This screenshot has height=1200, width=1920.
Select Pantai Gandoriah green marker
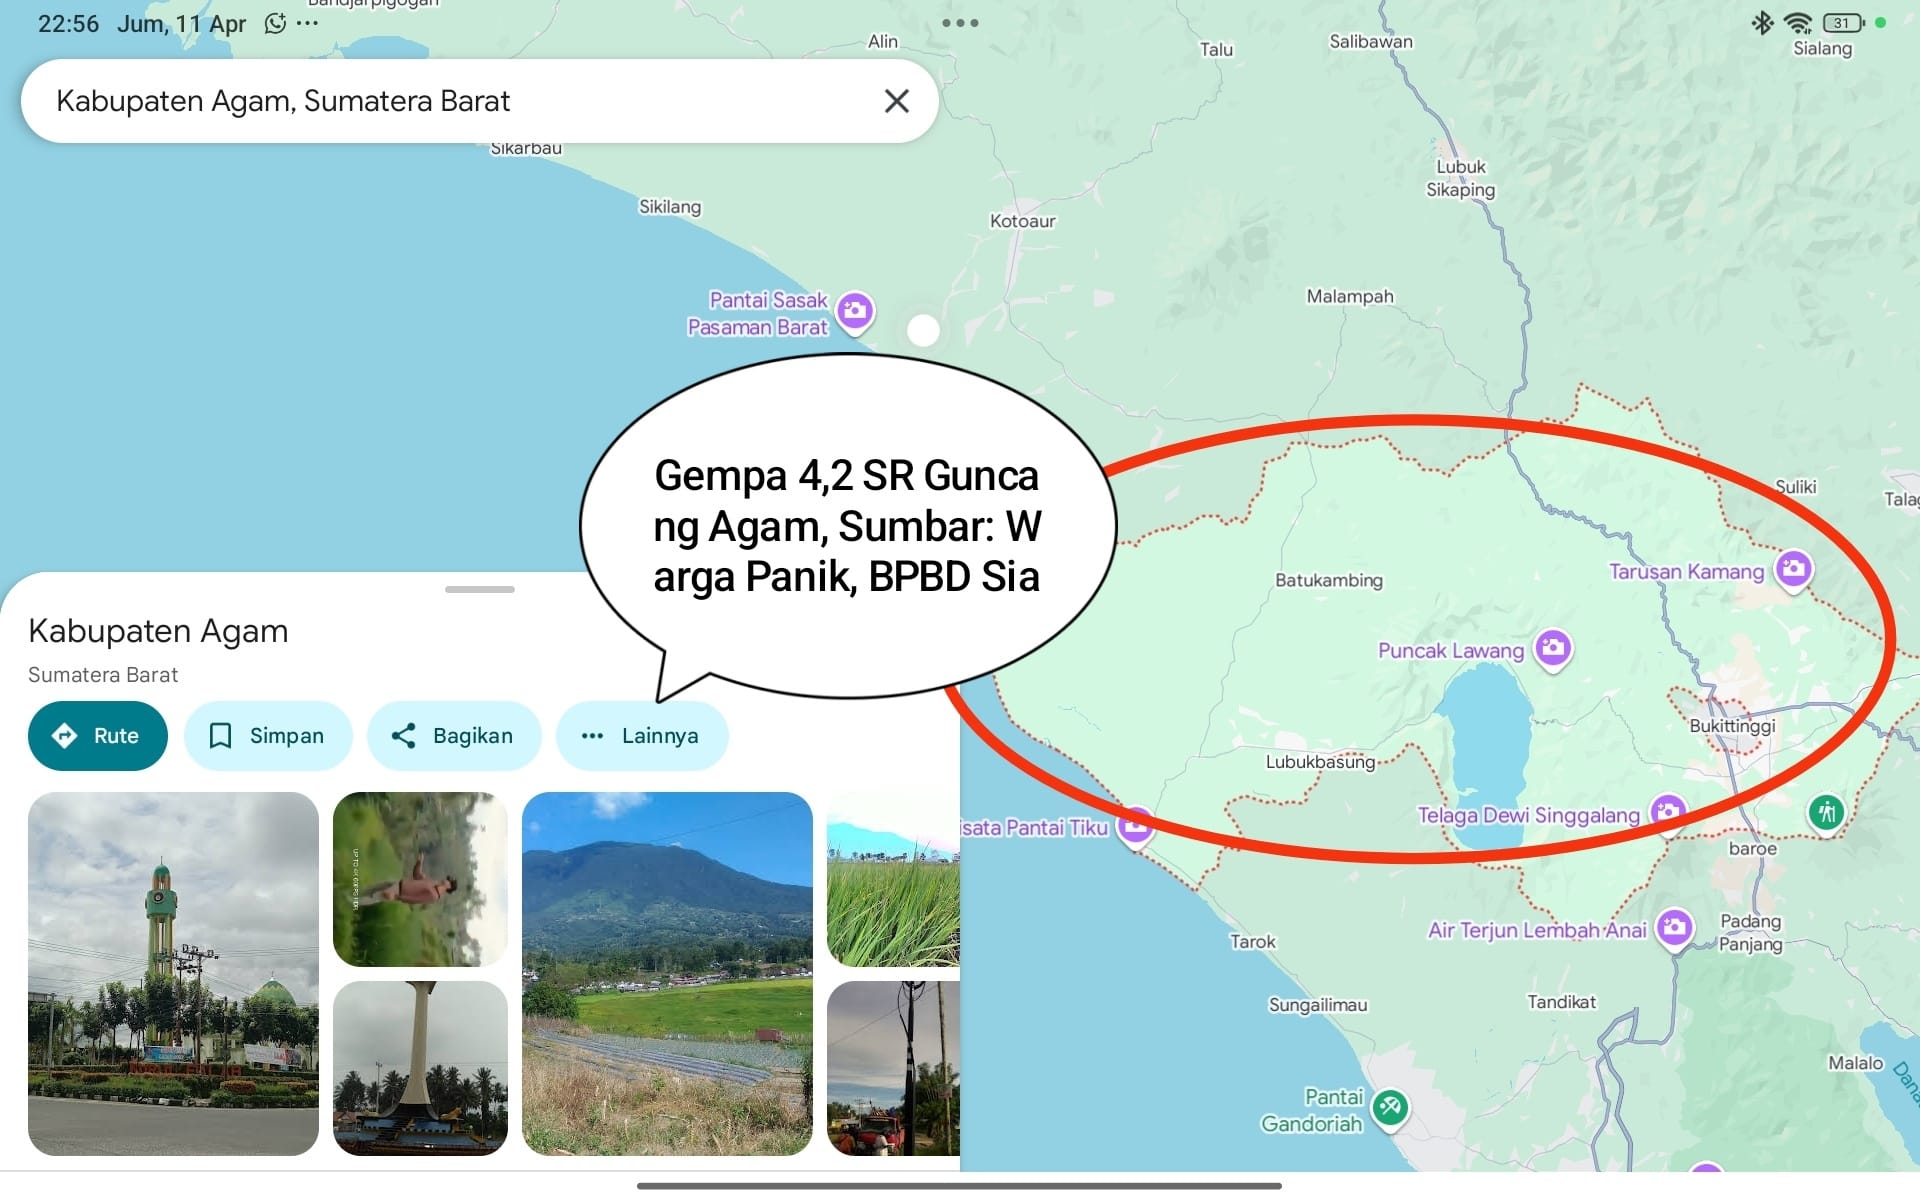click(x=1390, y=1108)
